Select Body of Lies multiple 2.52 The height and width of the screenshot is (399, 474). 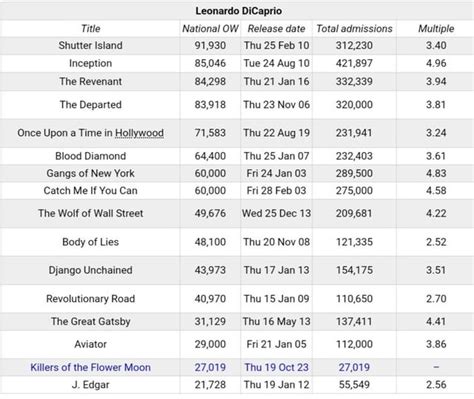tap(436, 242)
